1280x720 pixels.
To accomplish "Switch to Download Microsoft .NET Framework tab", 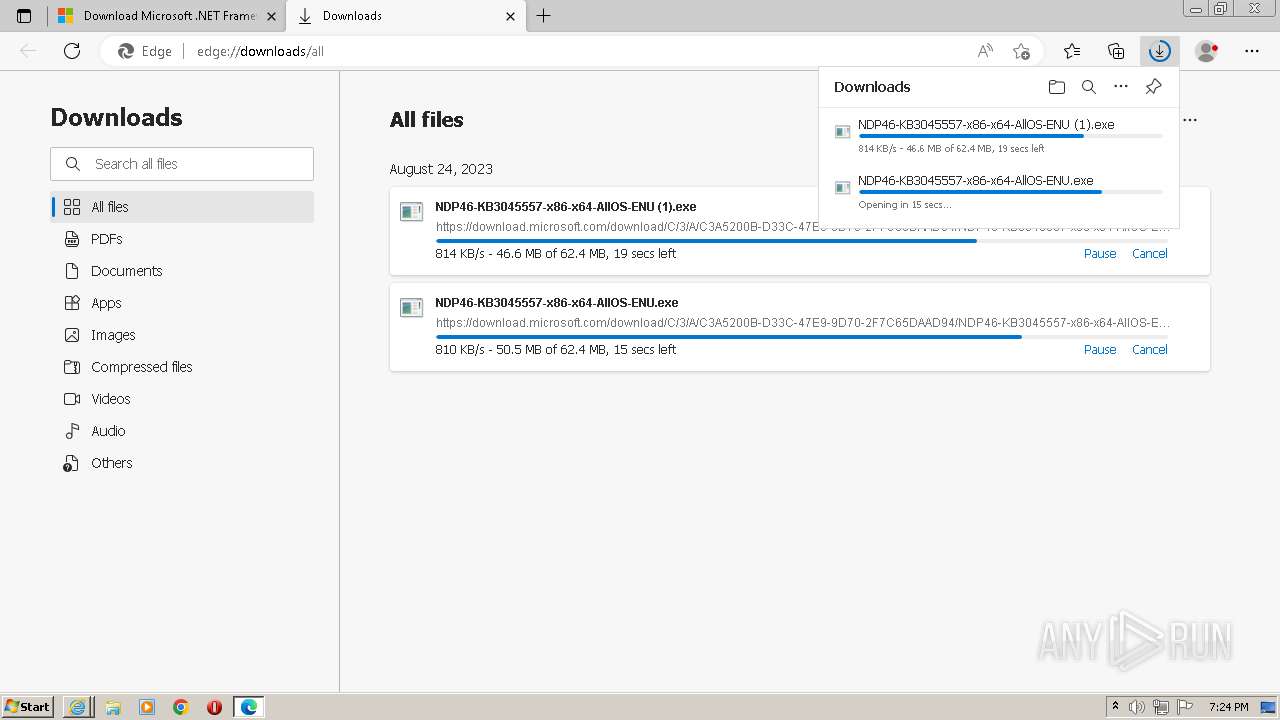I will [167, 16].
